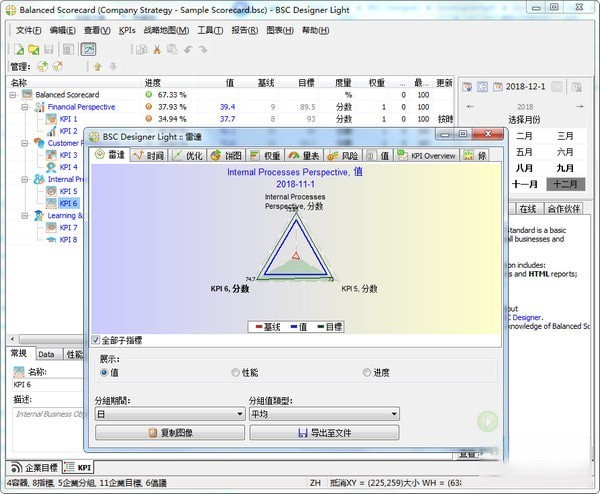Image resolution: width=600 pixels, height=494 pixels.
Task: Click the remove item icon next to 管理
Action: pyautogui.click(x=58, y=67)
